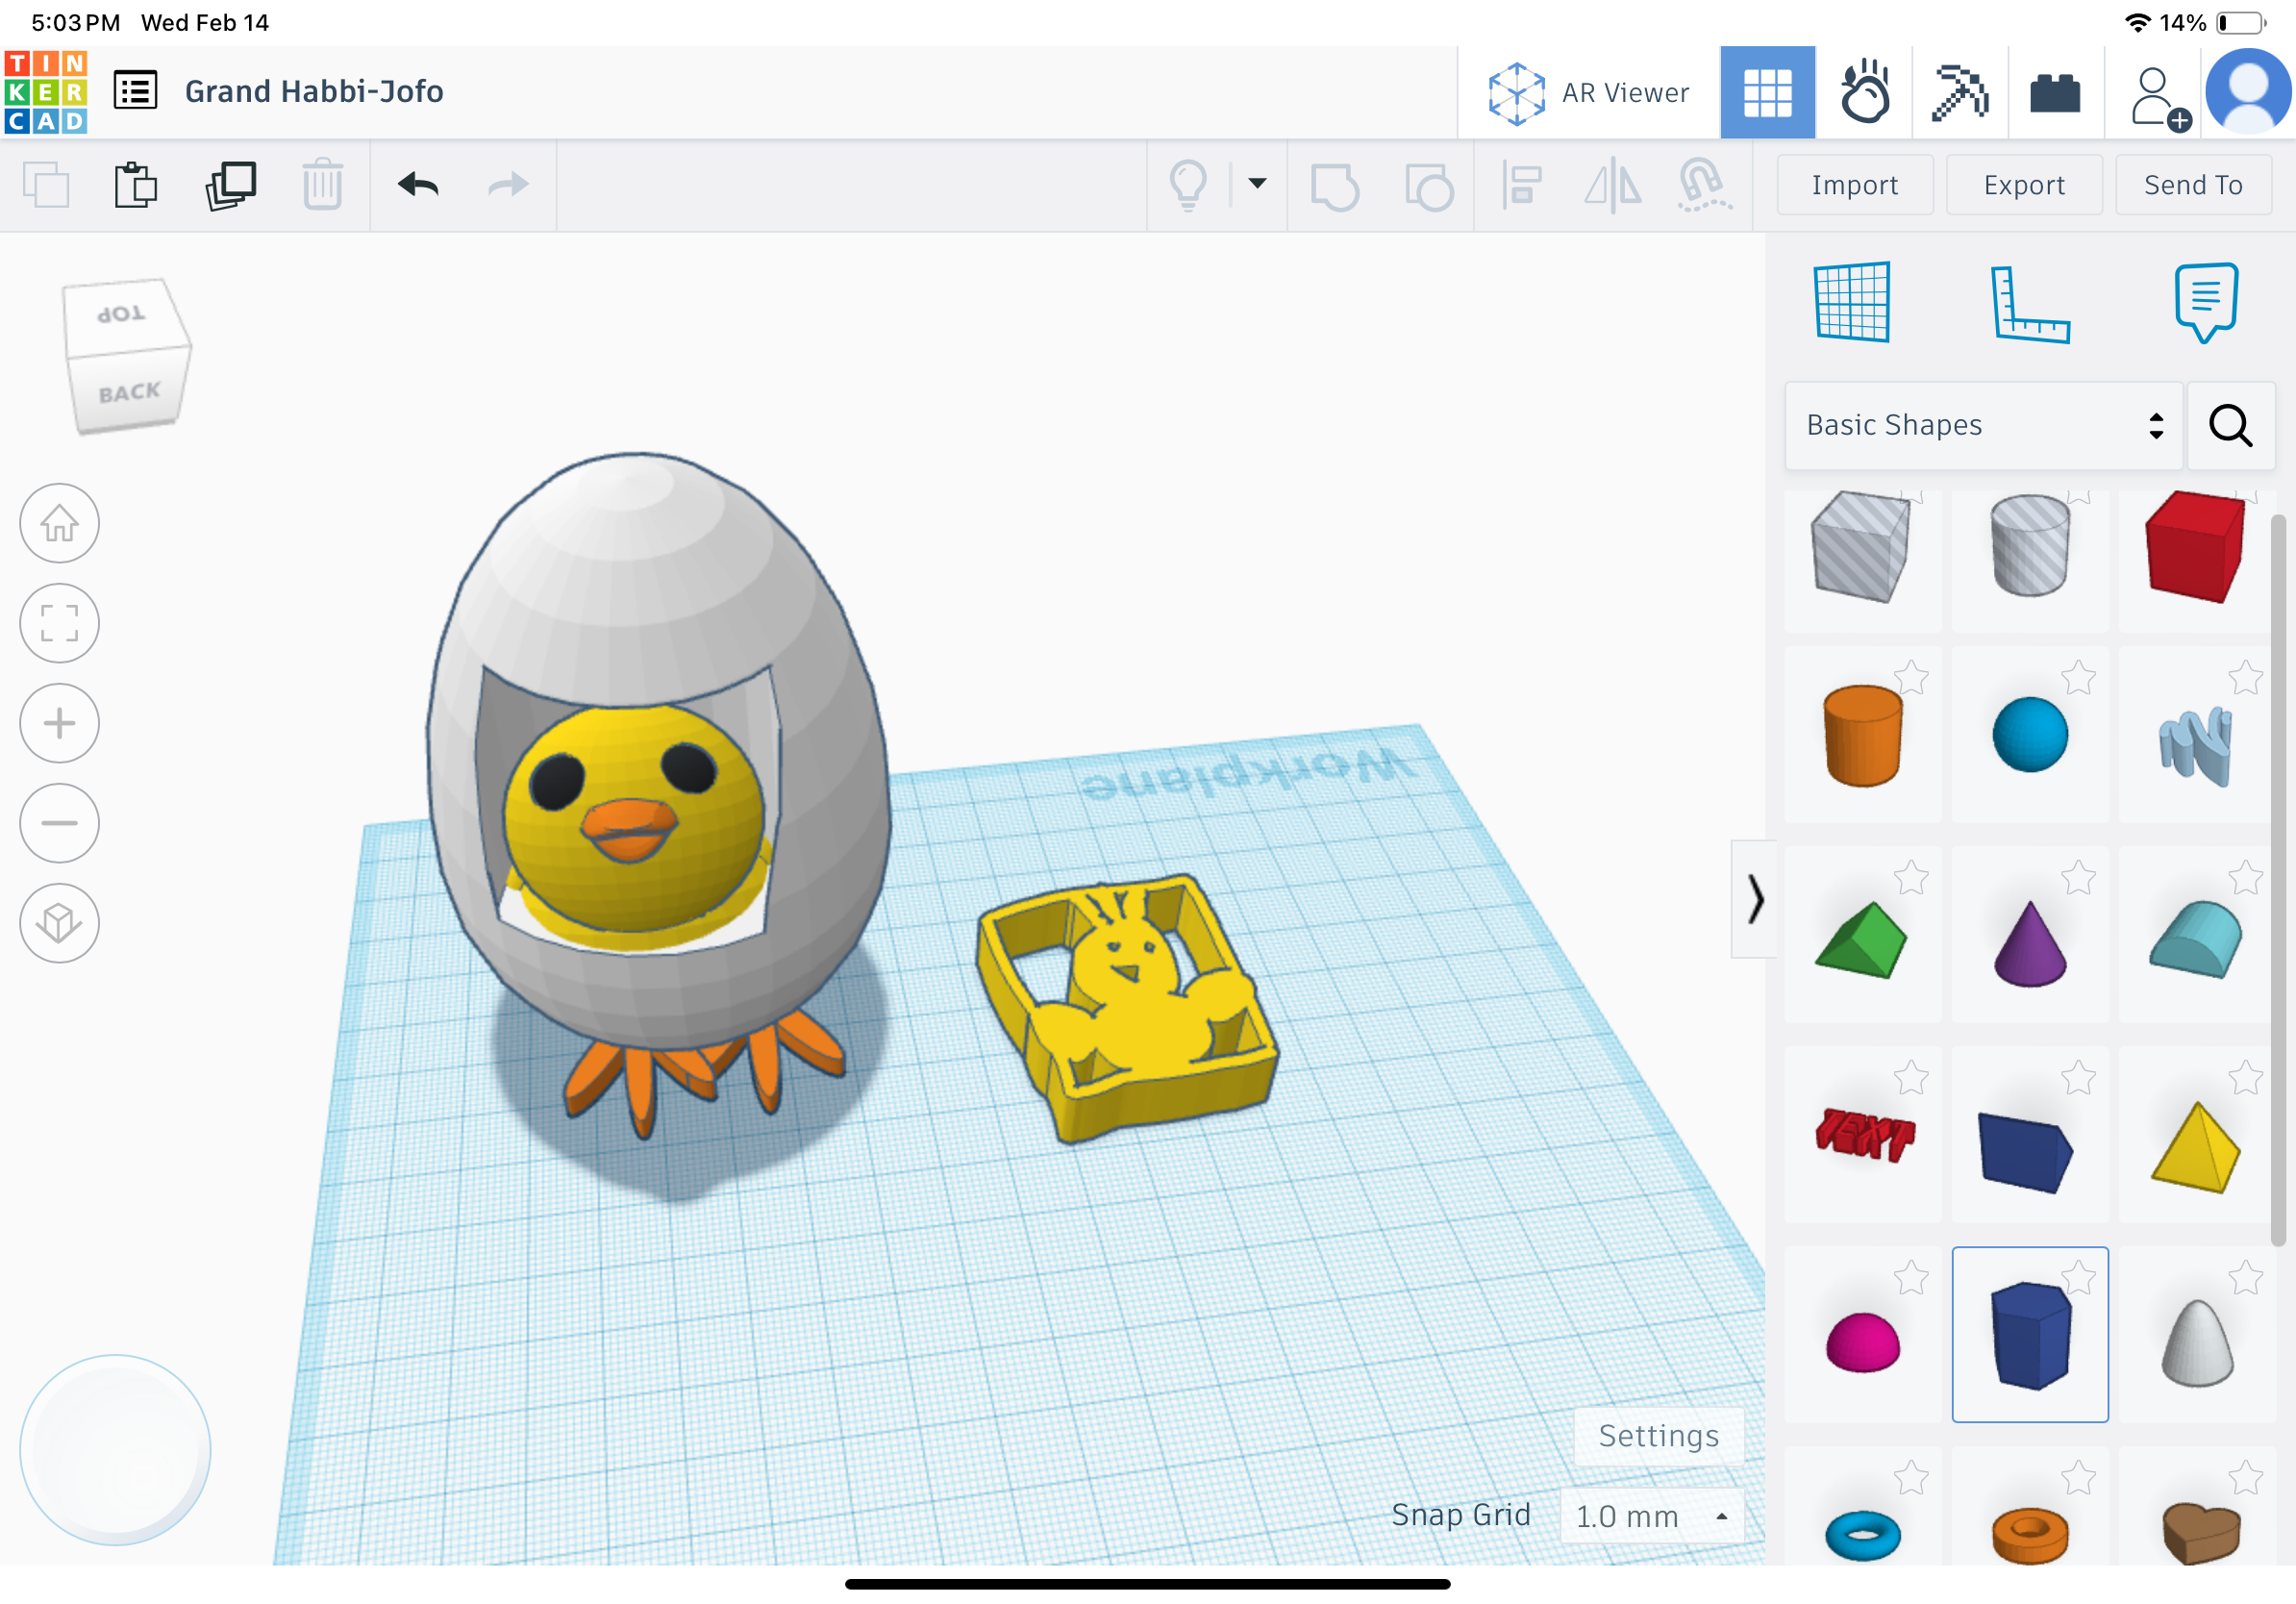Open the Align tool
The width and height of the screenshot is (2296, 1604).
1522,186
